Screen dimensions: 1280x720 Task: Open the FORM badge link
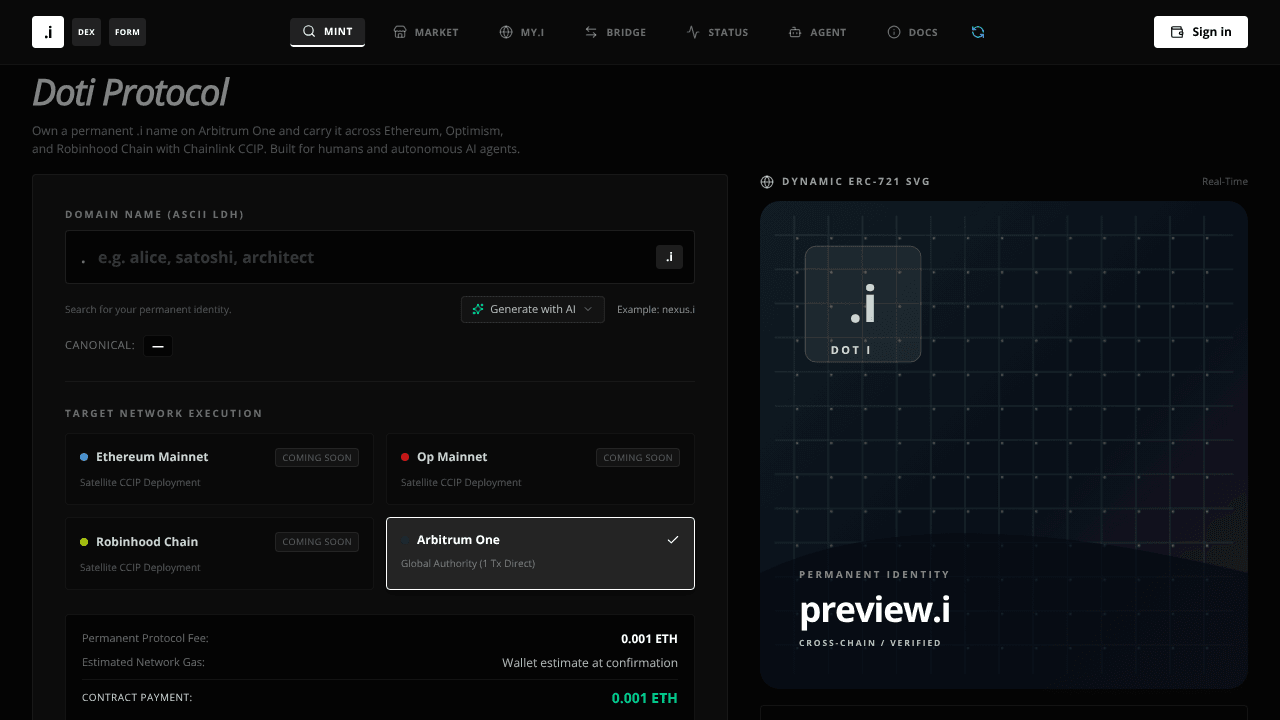[x=127, y=32]
